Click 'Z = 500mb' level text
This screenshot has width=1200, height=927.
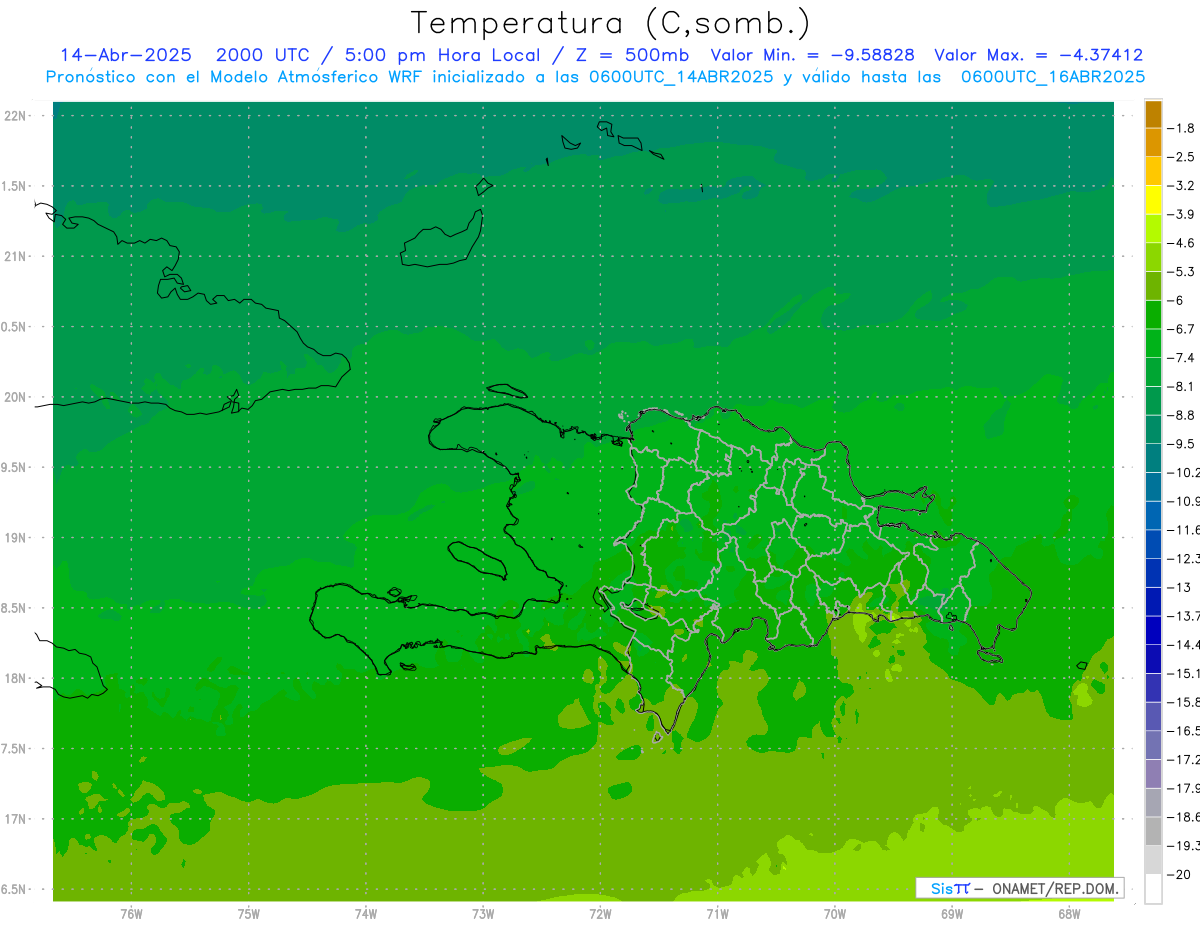click(631, 55)
